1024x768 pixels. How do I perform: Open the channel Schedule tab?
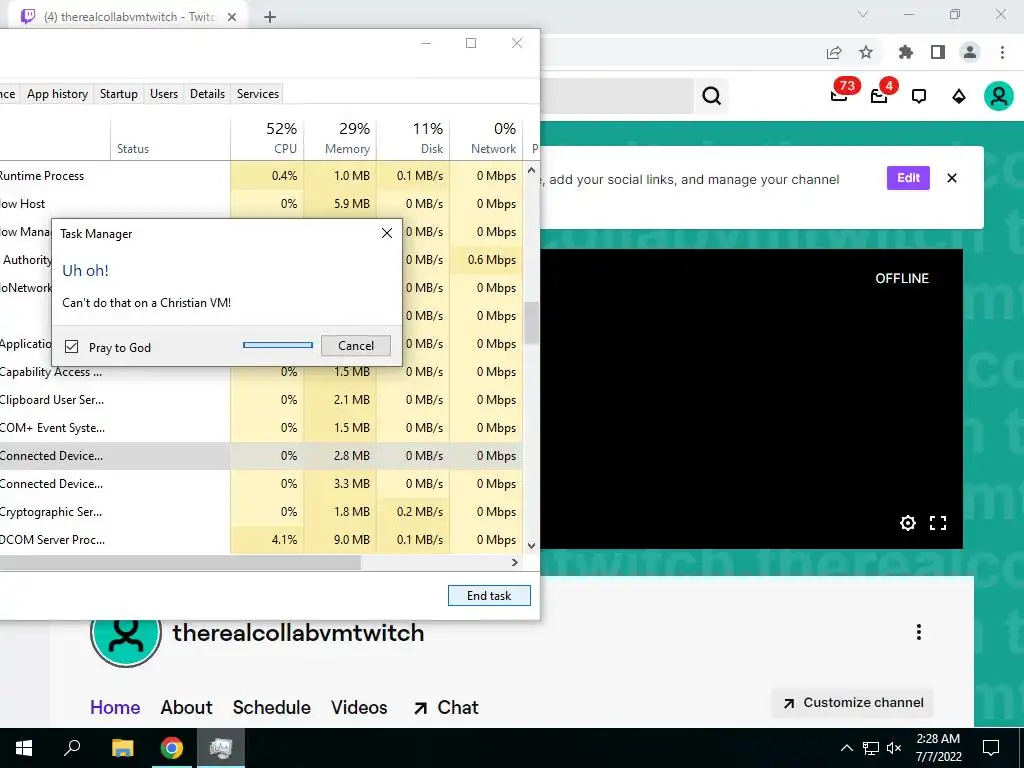[272, 707]
